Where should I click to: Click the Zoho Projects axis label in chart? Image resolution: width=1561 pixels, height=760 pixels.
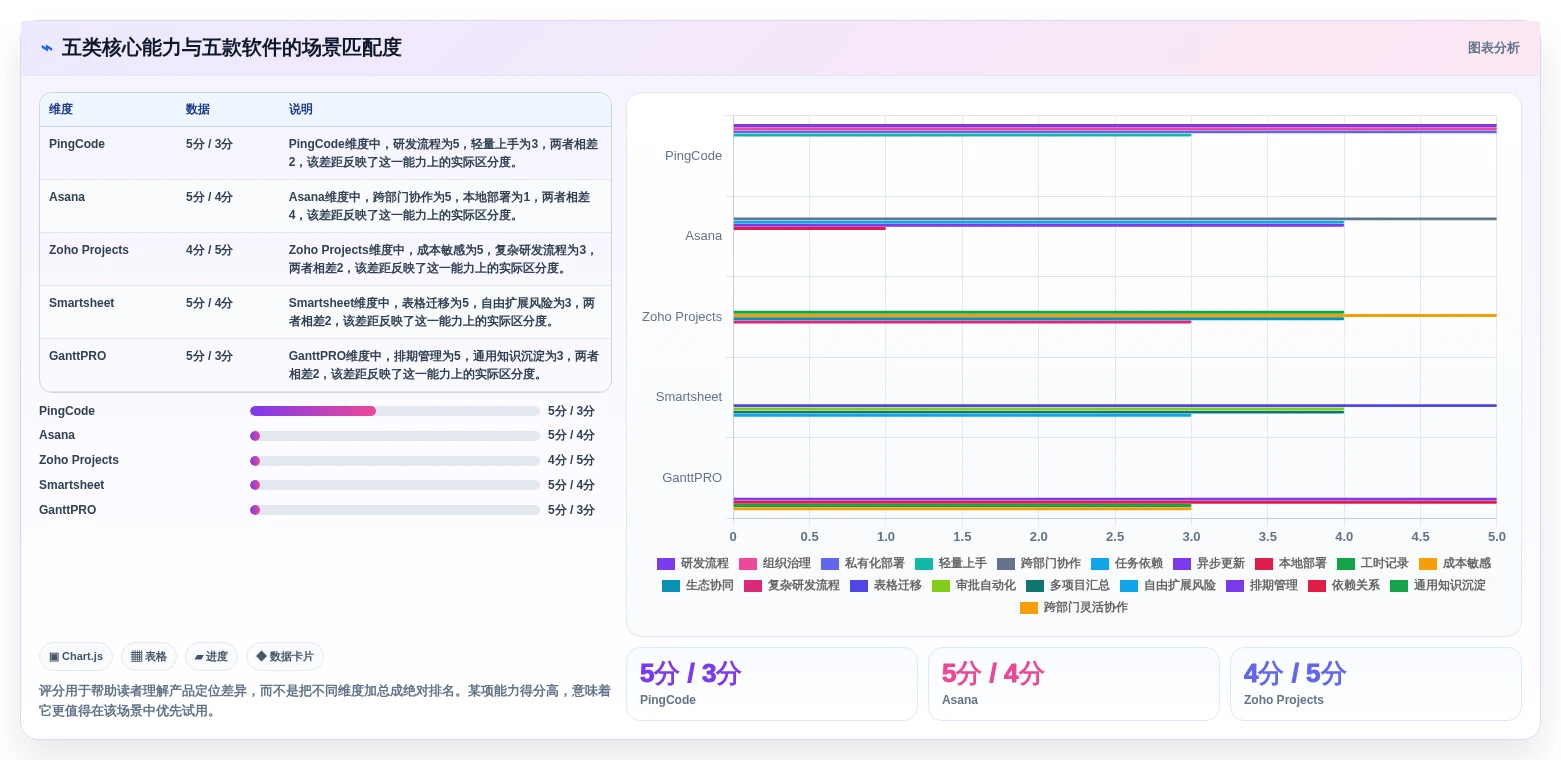pyautogui.click(x=682, y=317)
